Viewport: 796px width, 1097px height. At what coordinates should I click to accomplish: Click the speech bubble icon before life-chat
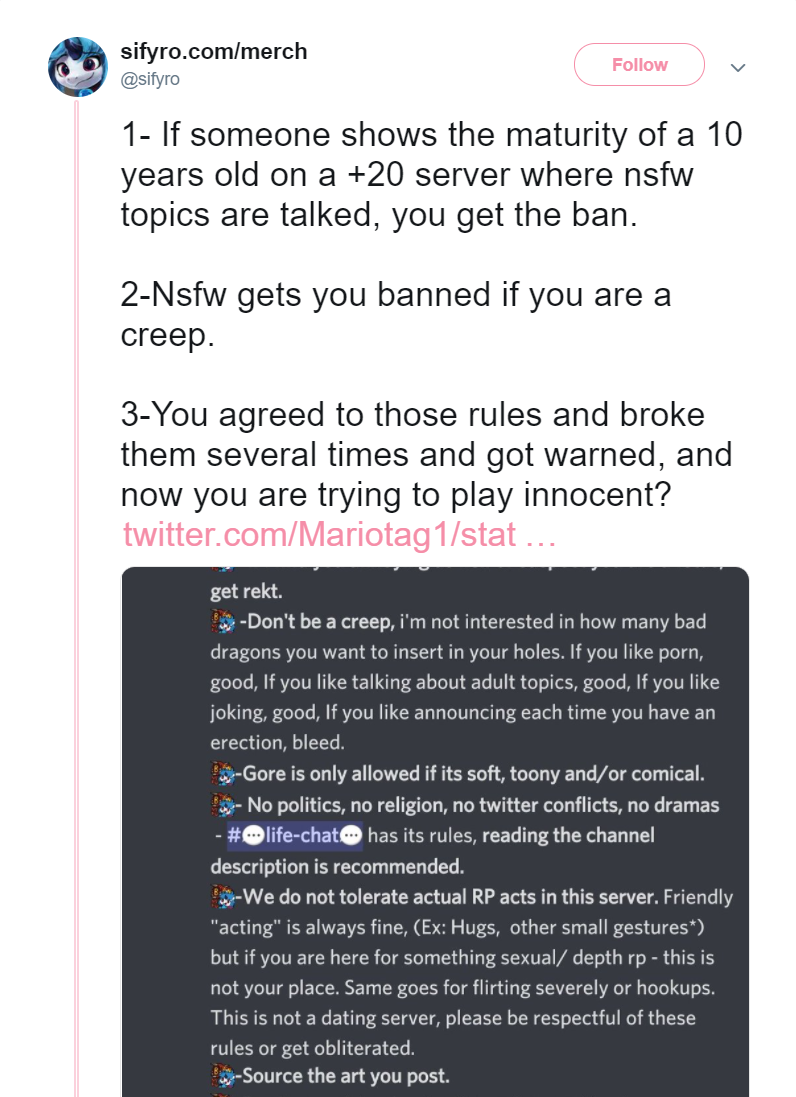tap(253, 835)
